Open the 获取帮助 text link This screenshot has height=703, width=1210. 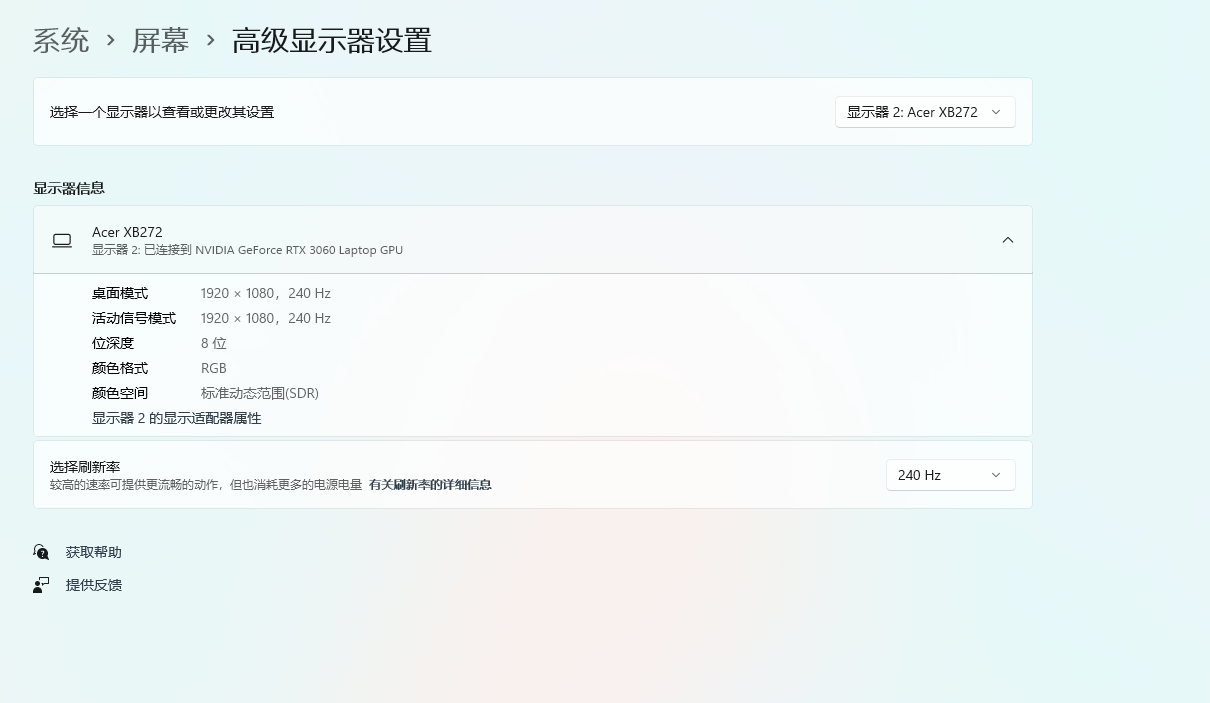[x=94, y=552]
